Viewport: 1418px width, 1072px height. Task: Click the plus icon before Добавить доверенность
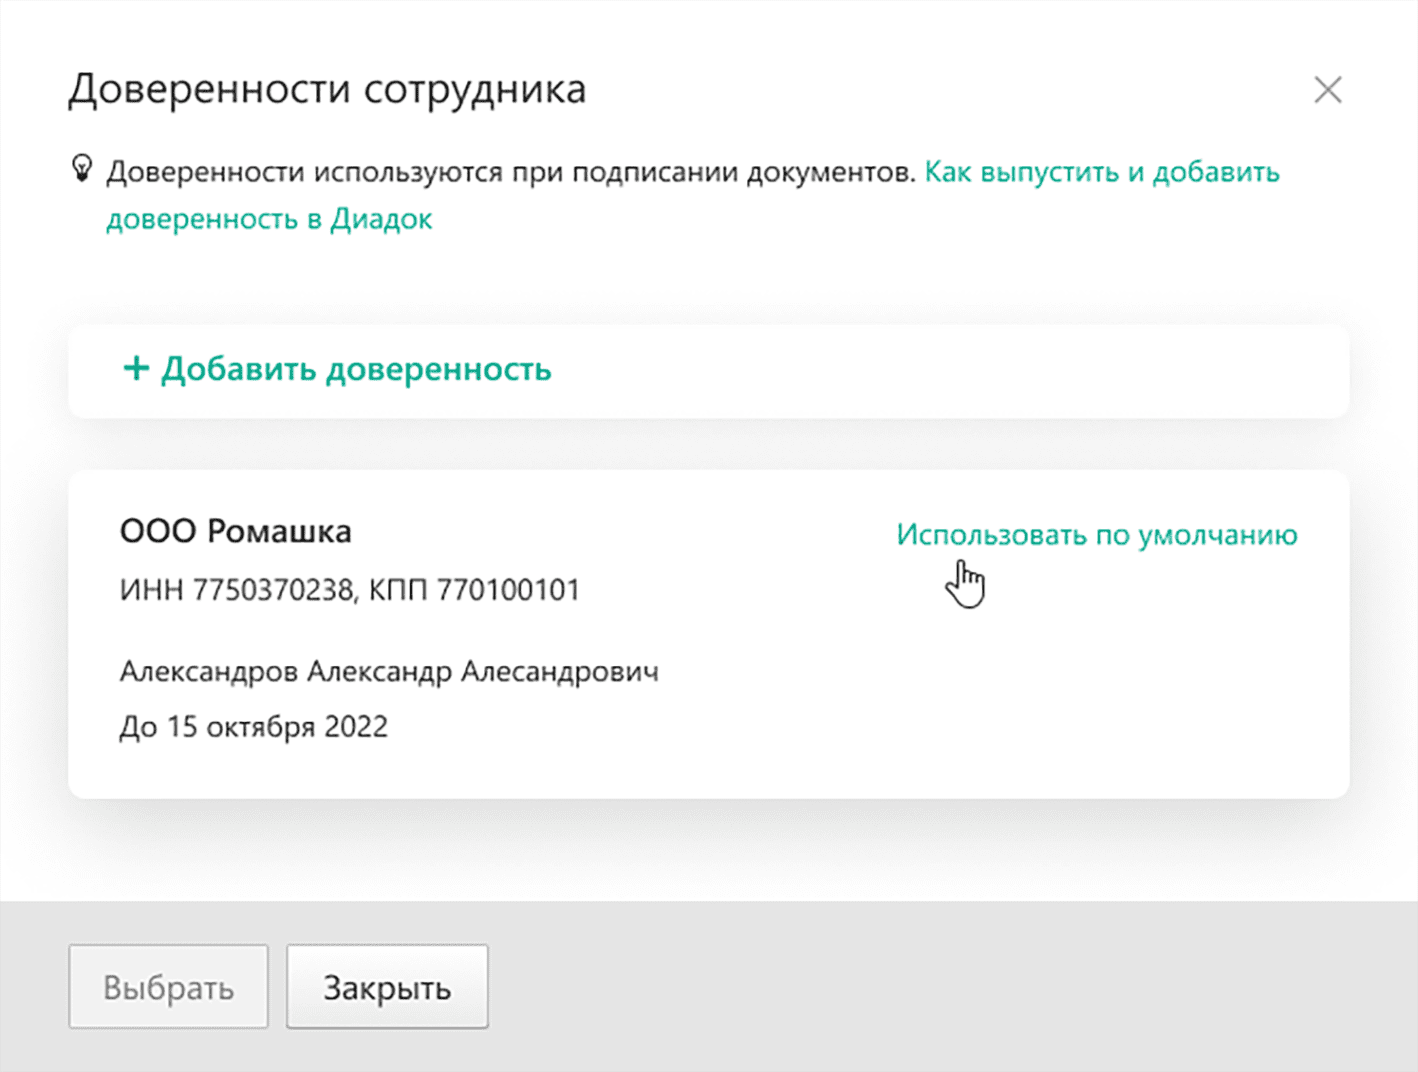pos(135,369)
